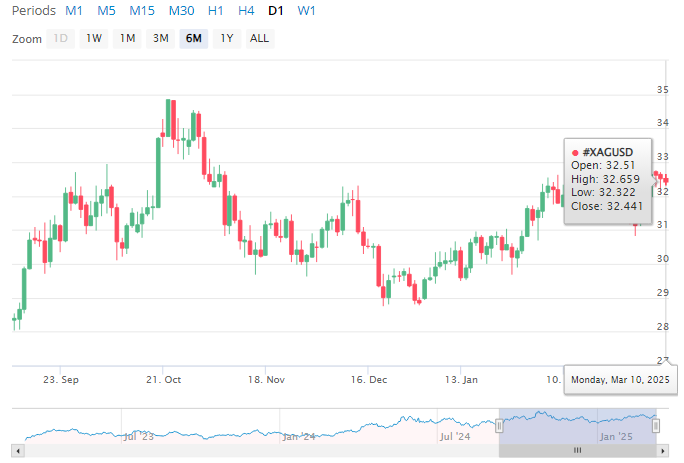684x463 pixels.
Task: Click the 13. Jan axis label
Action: (461, 380)
